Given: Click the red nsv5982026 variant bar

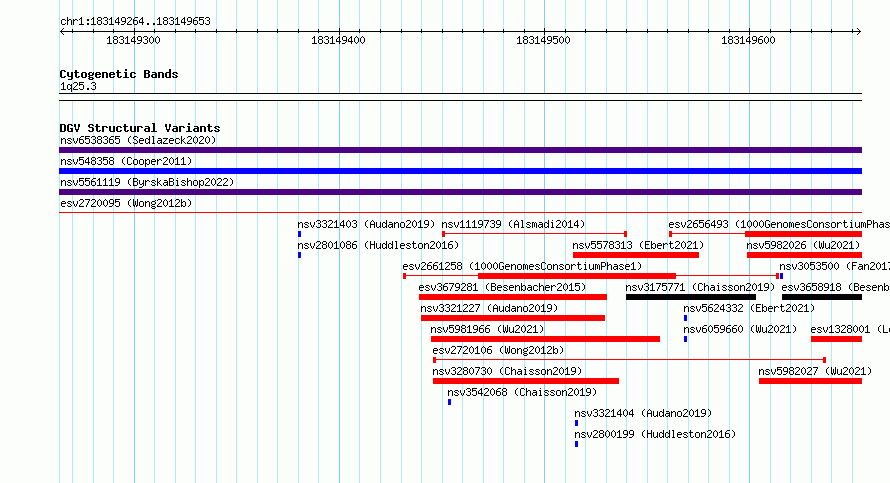Looking at the screenshot, I should pyautogui.click(x=804, y=255).
